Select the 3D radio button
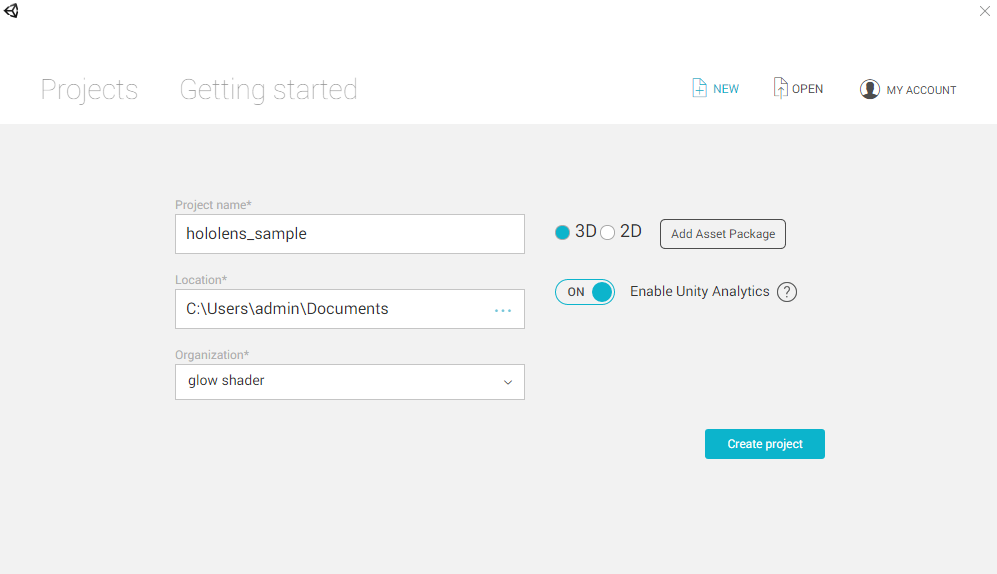The width and height of the screenshot is (997, 574). coord(562,233)
